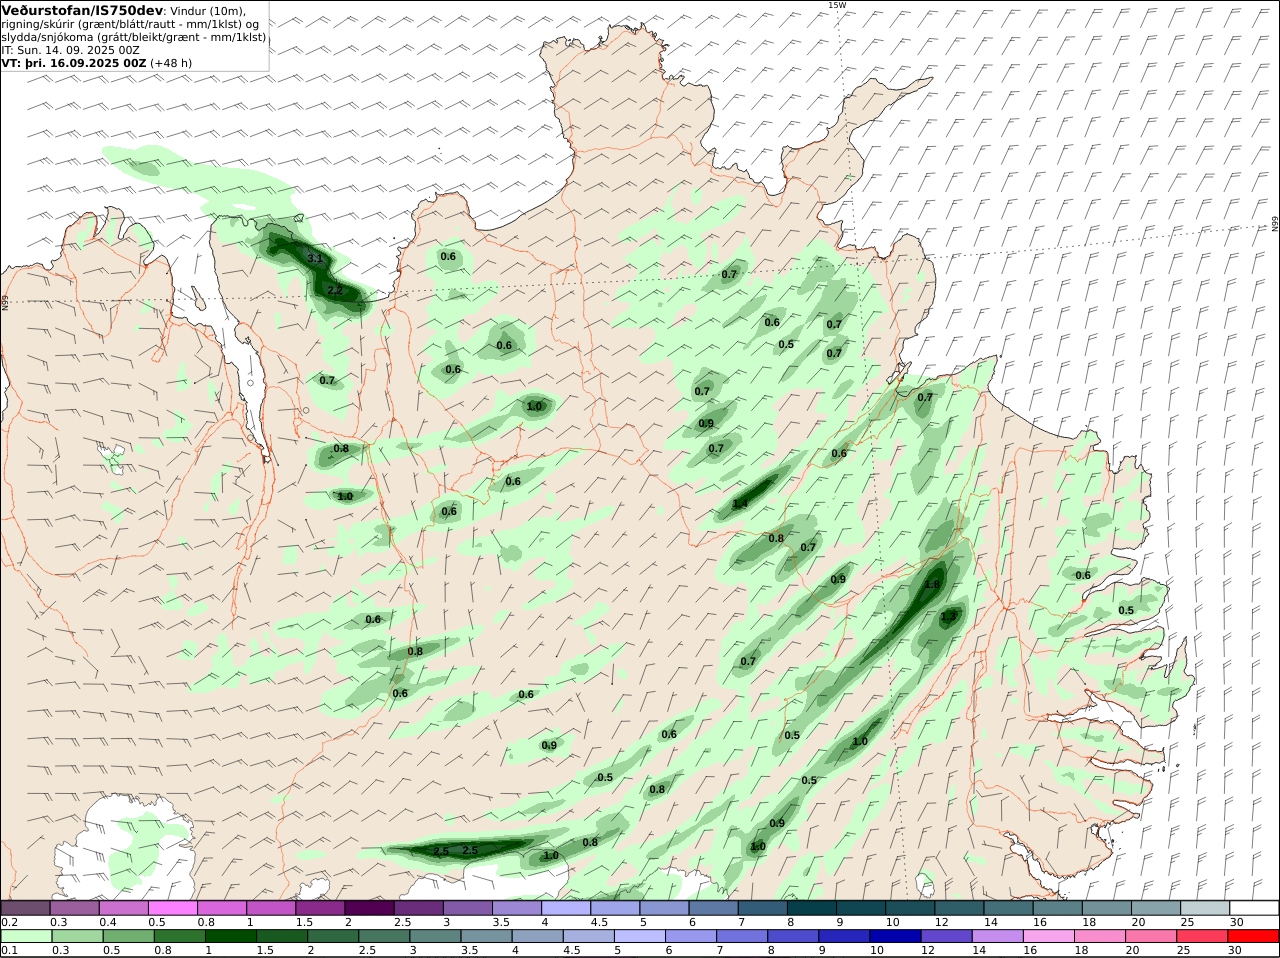Click the '66N' latitude label on right edge
Screen dimensions: 1280x958
tap(1275, 224)
